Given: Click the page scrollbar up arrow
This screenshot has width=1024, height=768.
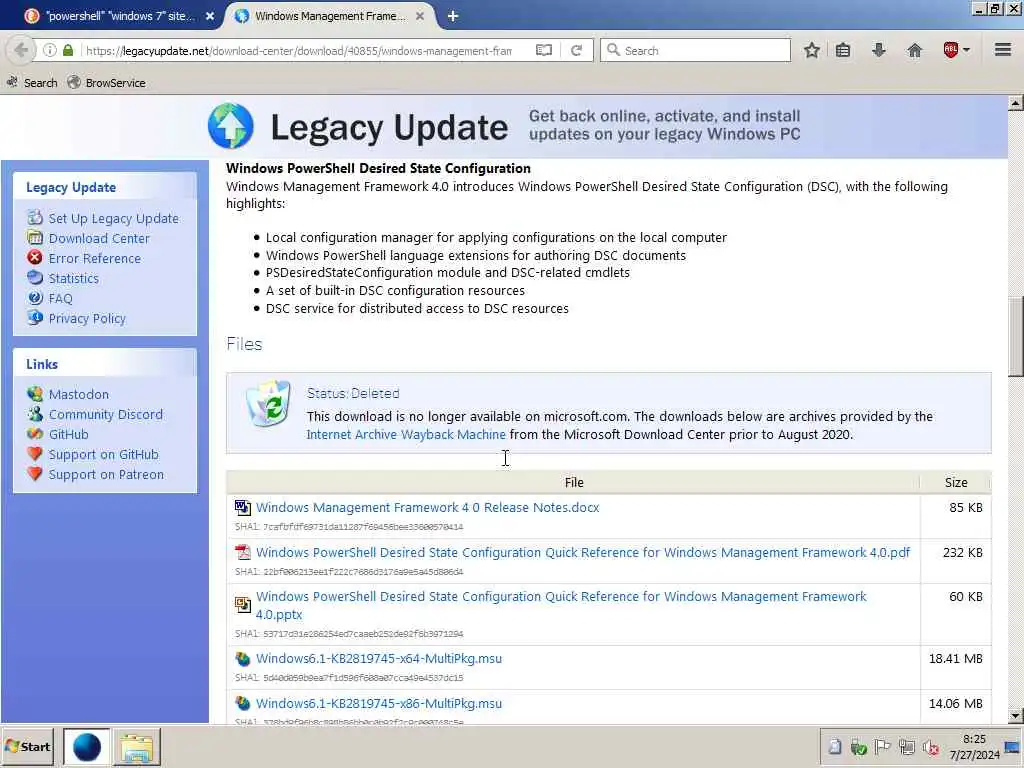Looking at the screenshot, I should coord(1015,103).
